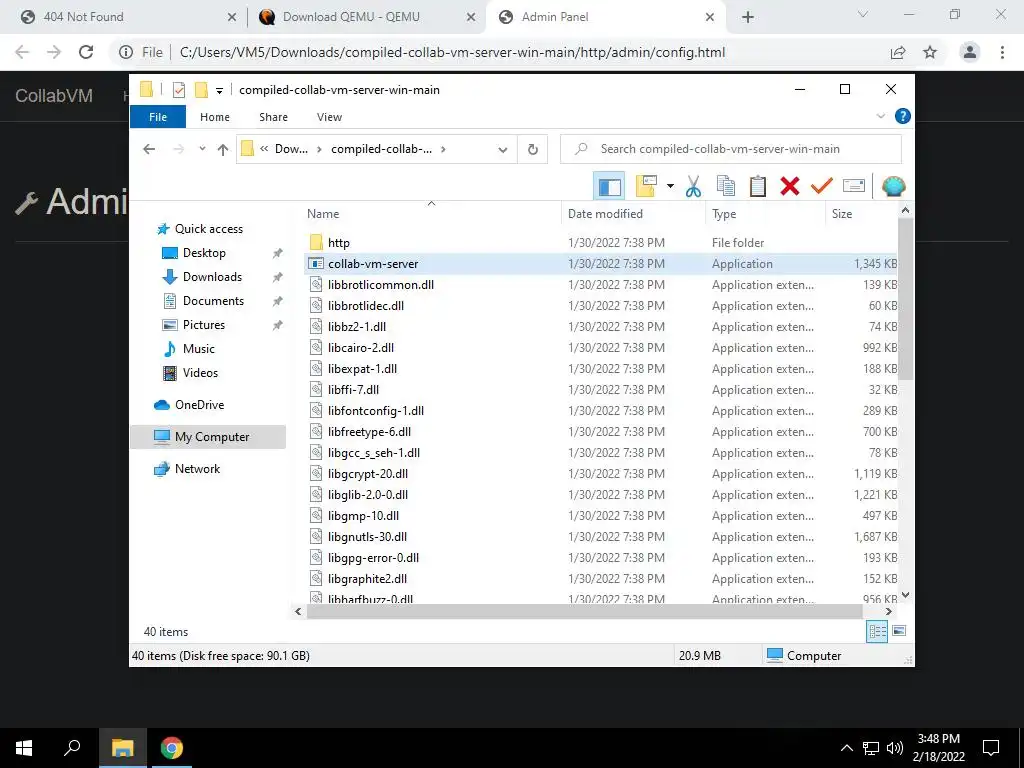Open the blue Help question mark
Image resolution: width=1024 pixels, height=768 pixels.
coord(903,116)
